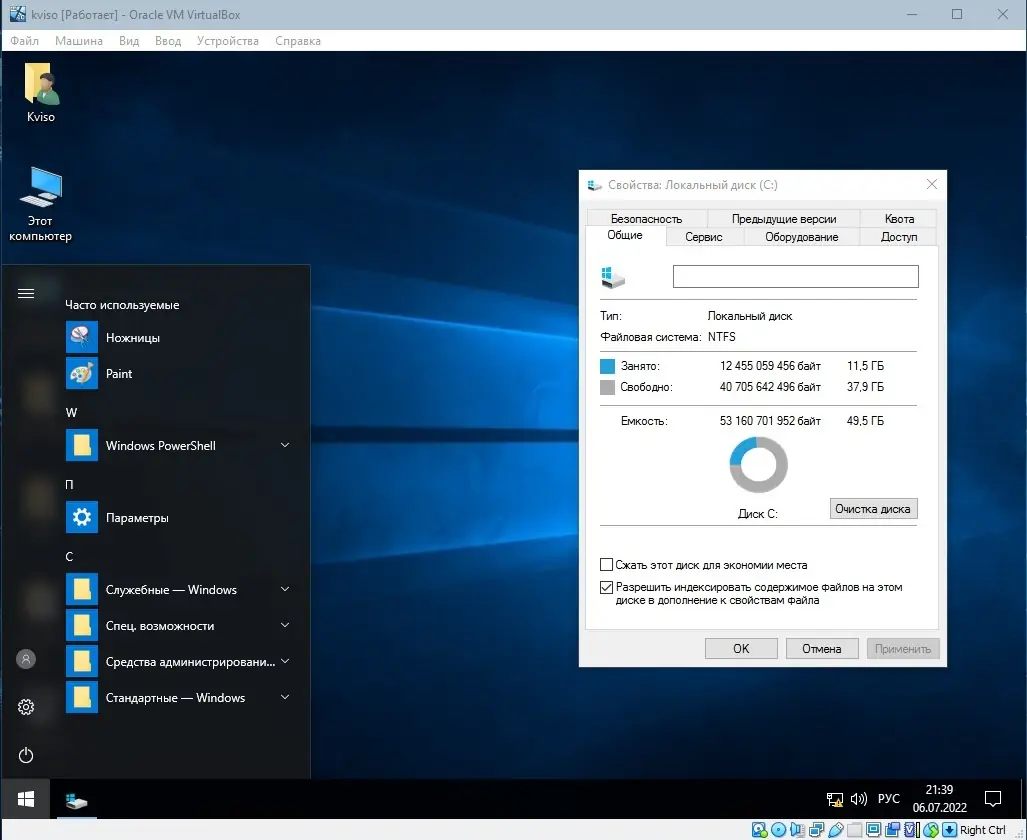Click the display icon in VirtualBox status bar

point(870,829)
